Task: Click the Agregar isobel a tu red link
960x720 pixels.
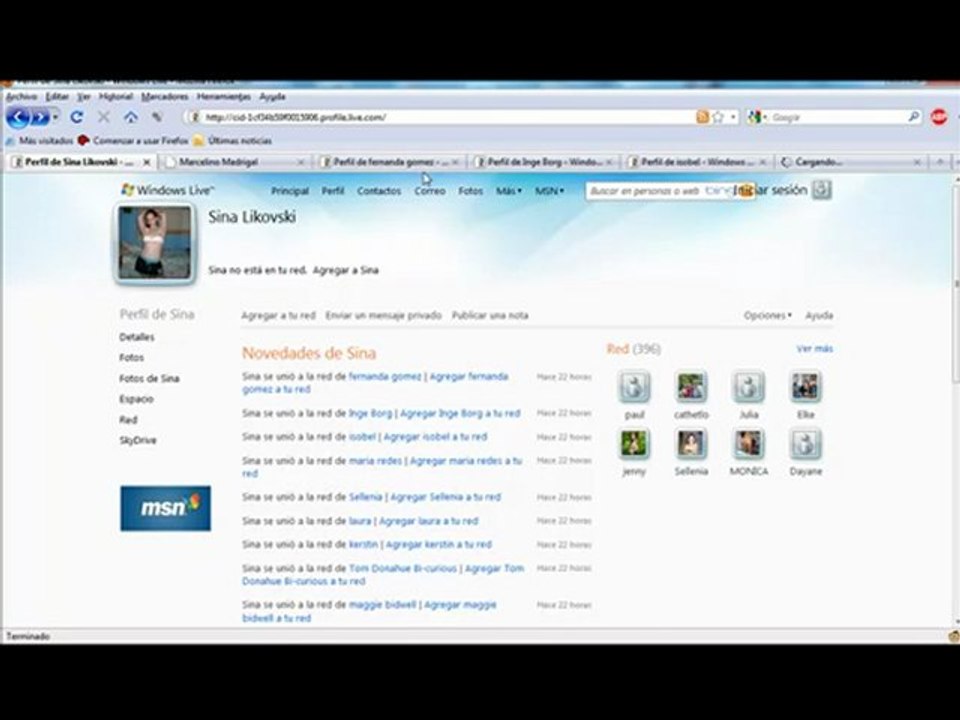Action: coord(435,437)
